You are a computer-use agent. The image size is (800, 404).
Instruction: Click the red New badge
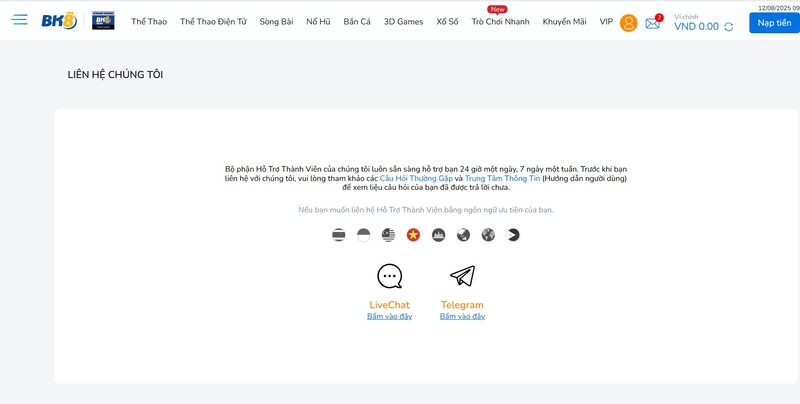[497, 9]
